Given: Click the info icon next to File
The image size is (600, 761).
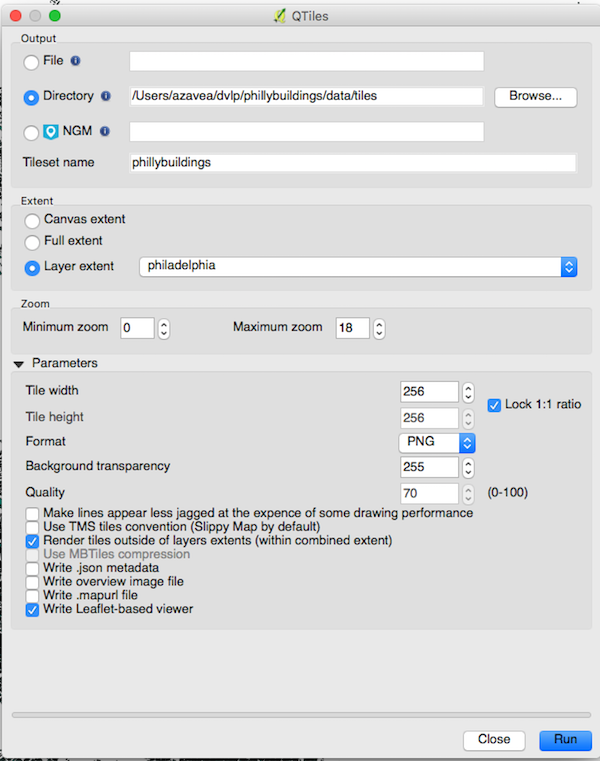Looking at the screenshot, I should point(75,61).
